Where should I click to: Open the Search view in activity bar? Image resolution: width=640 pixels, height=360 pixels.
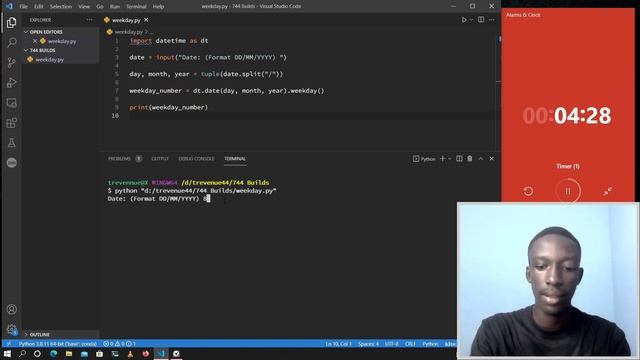[x=11, y=42]
